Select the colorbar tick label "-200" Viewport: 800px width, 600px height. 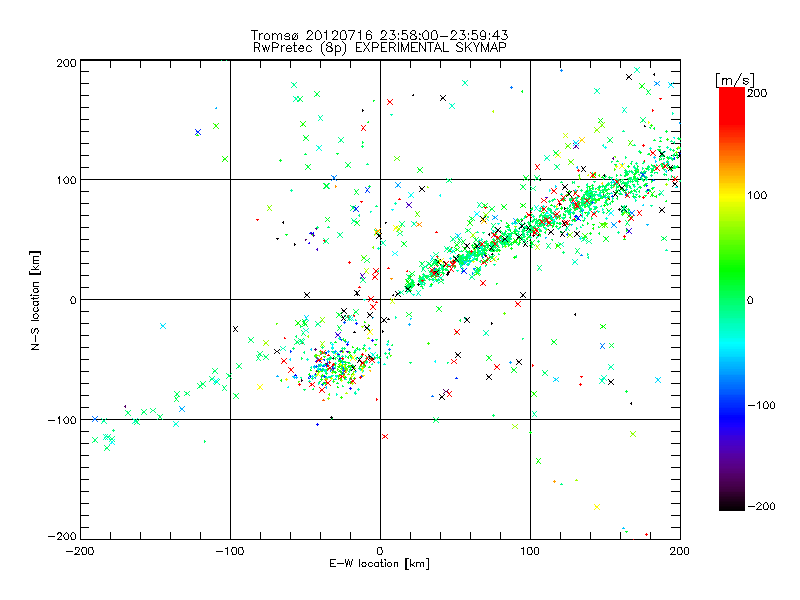761,506
